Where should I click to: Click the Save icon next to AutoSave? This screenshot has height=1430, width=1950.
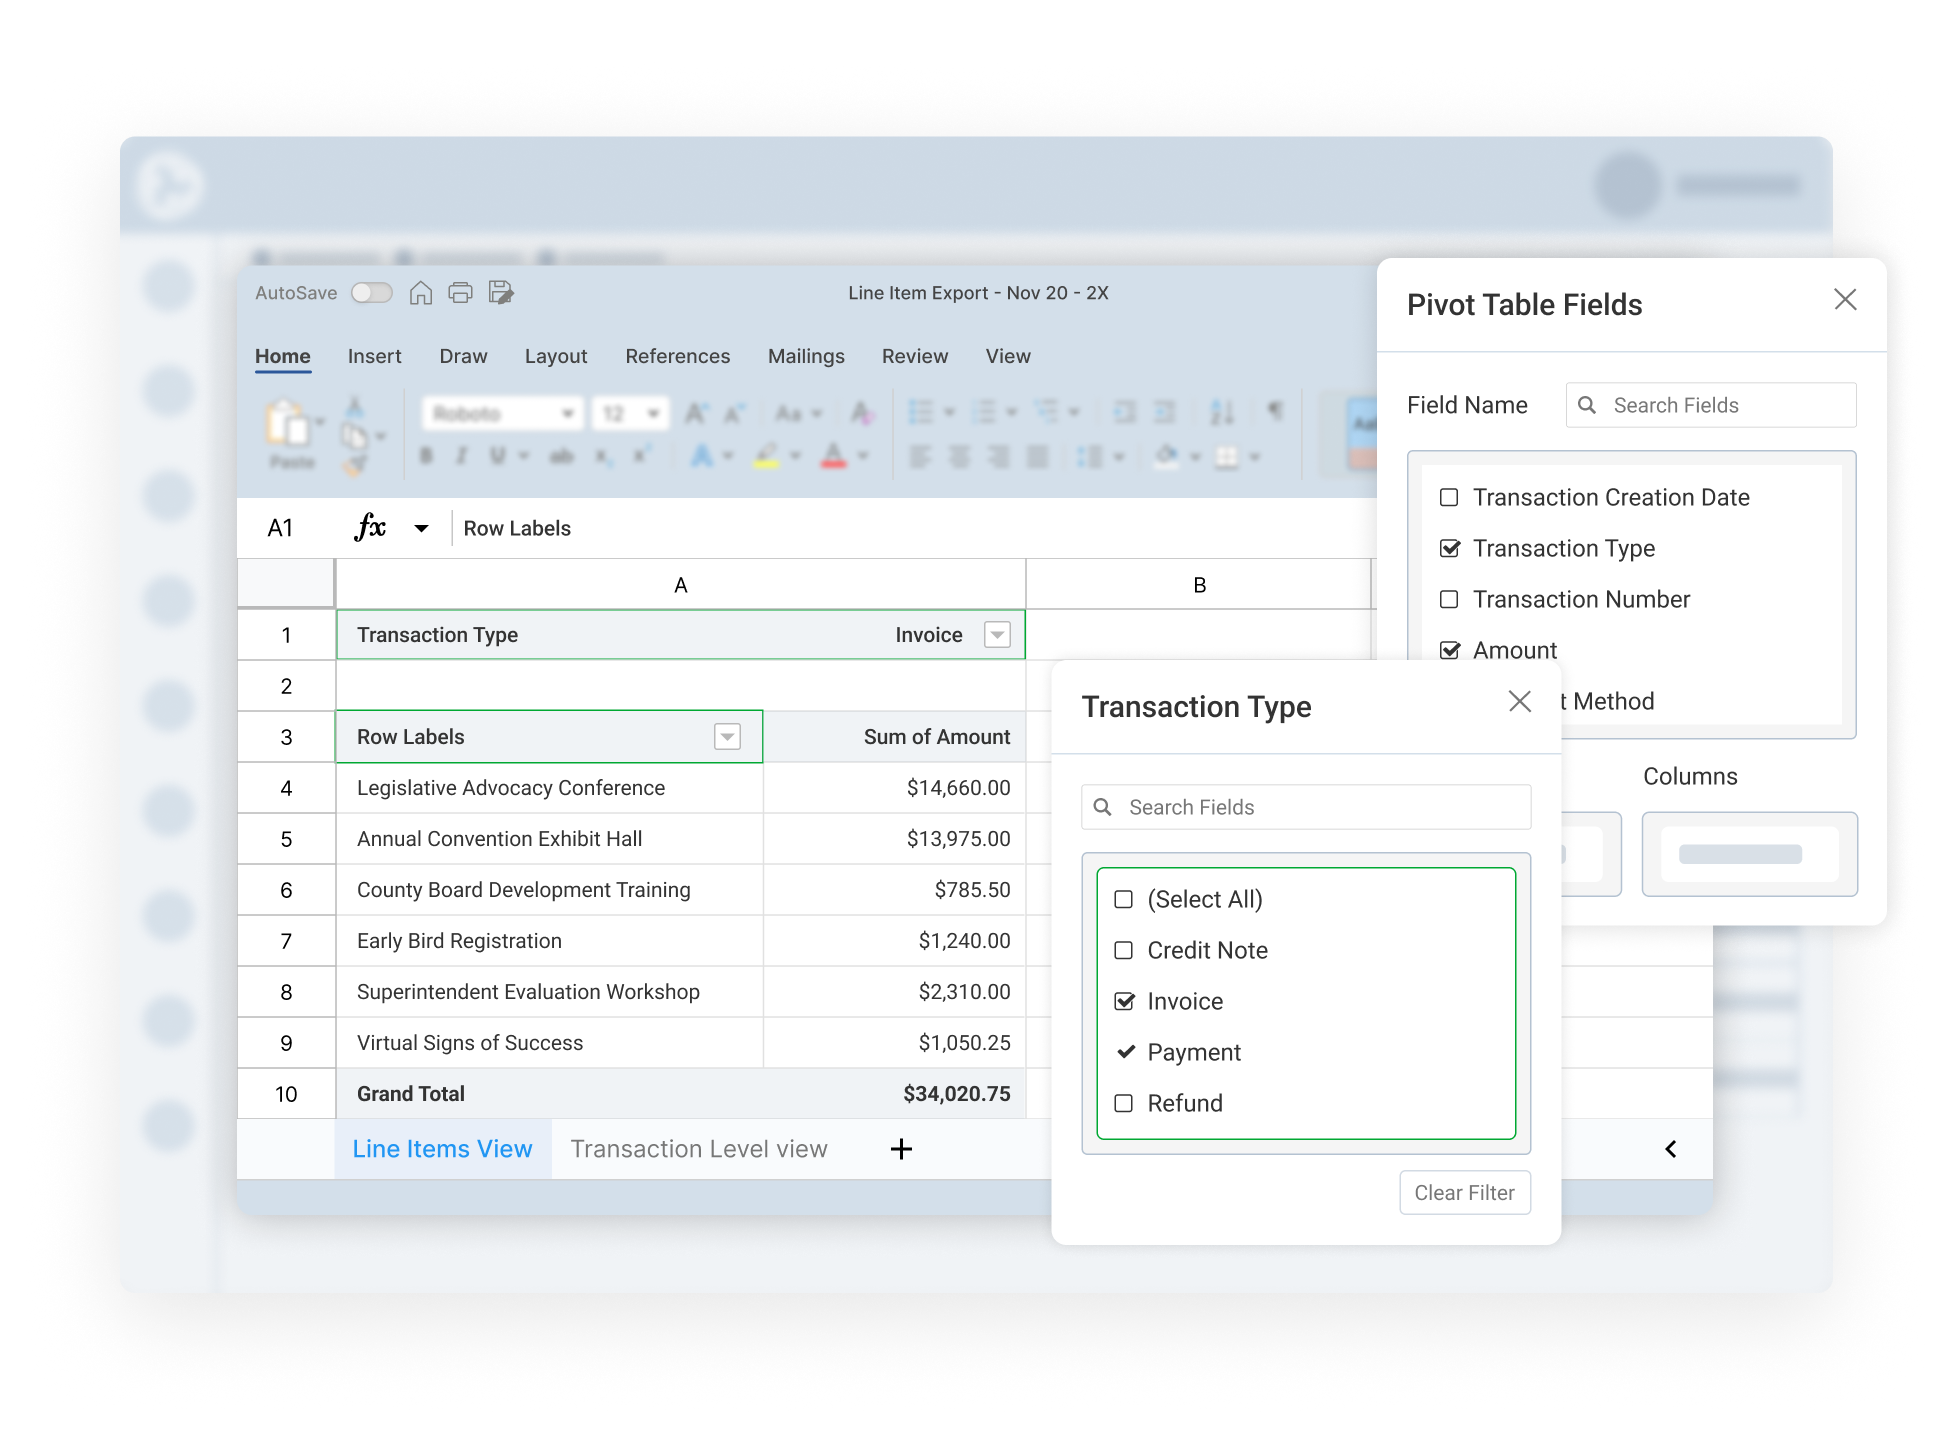click(499, 292)
